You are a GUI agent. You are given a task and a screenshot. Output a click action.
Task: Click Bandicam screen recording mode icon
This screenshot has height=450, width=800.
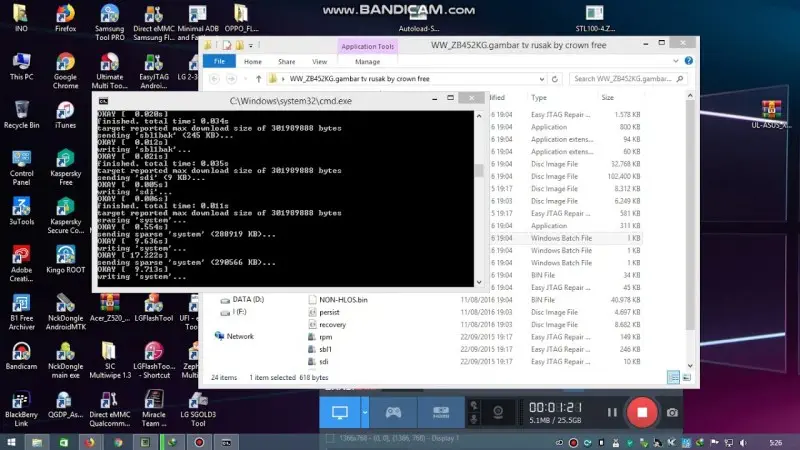(x=340, y=412)
